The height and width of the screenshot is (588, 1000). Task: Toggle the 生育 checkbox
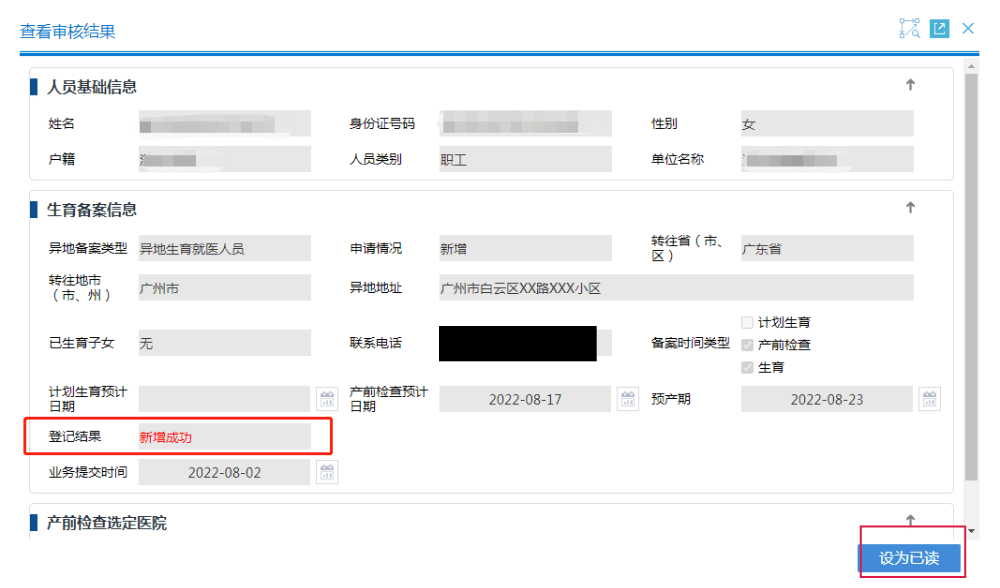point(747,368)
